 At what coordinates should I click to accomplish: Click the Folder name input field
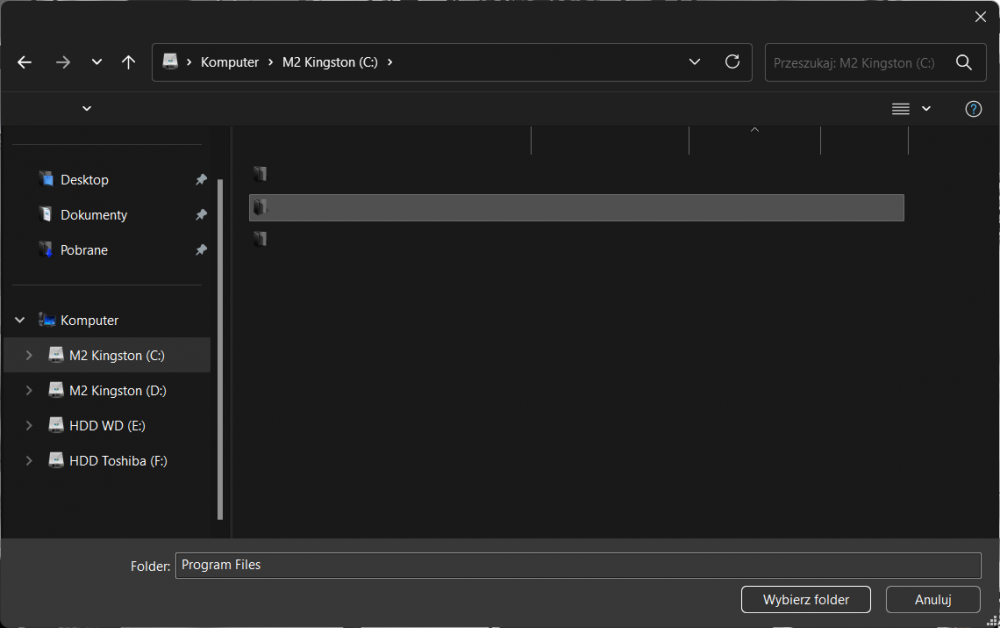(x=577, y=565)
